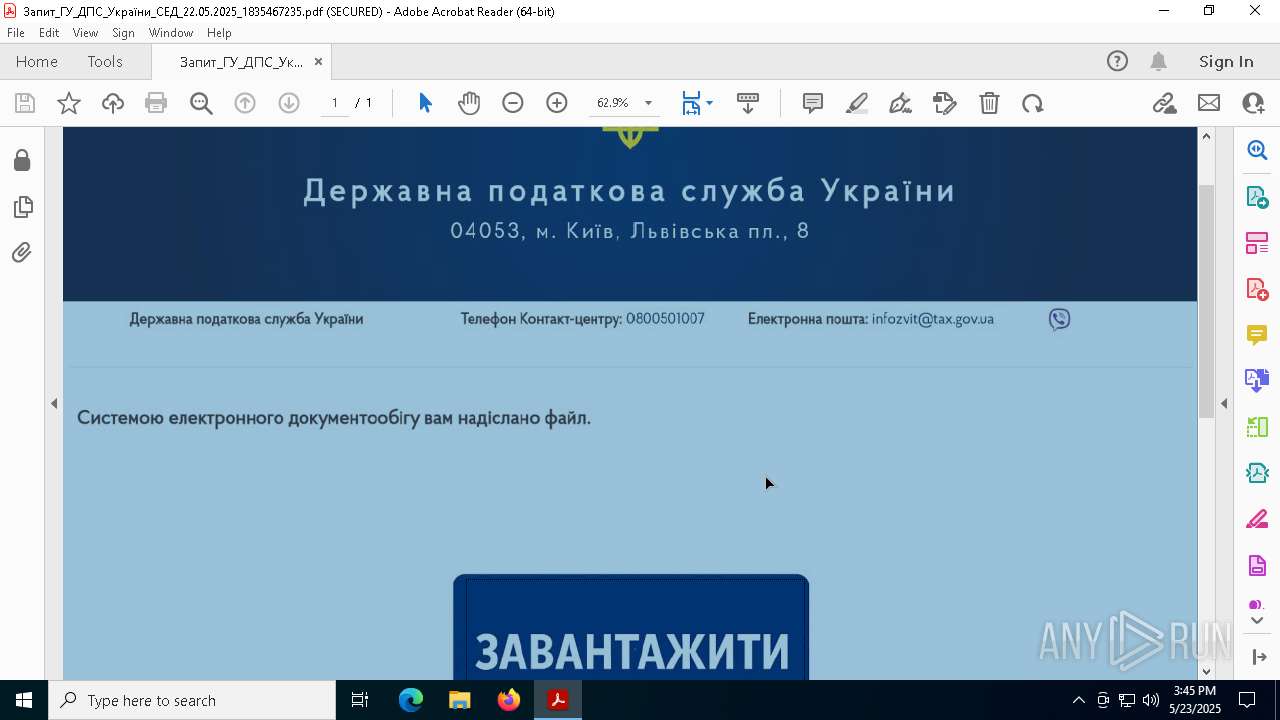
Task: Open the Export PDF tool in right pane
Action: [1257, 196]
